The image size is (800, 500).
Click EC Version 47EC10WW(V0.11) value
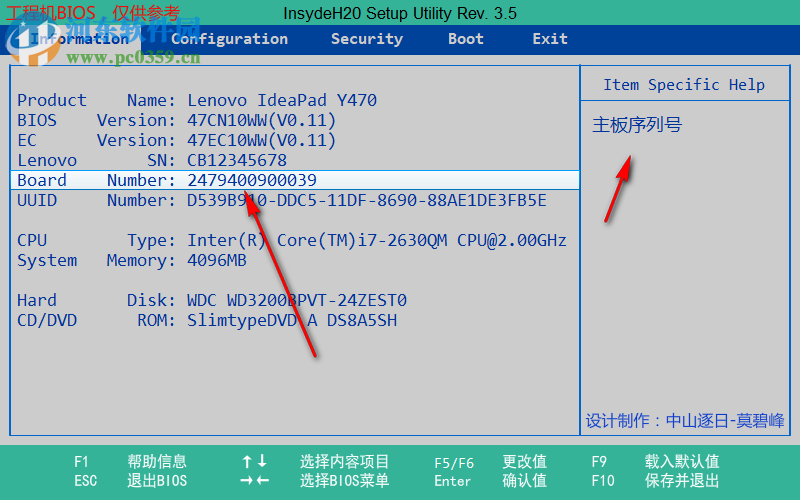(261, 140)
